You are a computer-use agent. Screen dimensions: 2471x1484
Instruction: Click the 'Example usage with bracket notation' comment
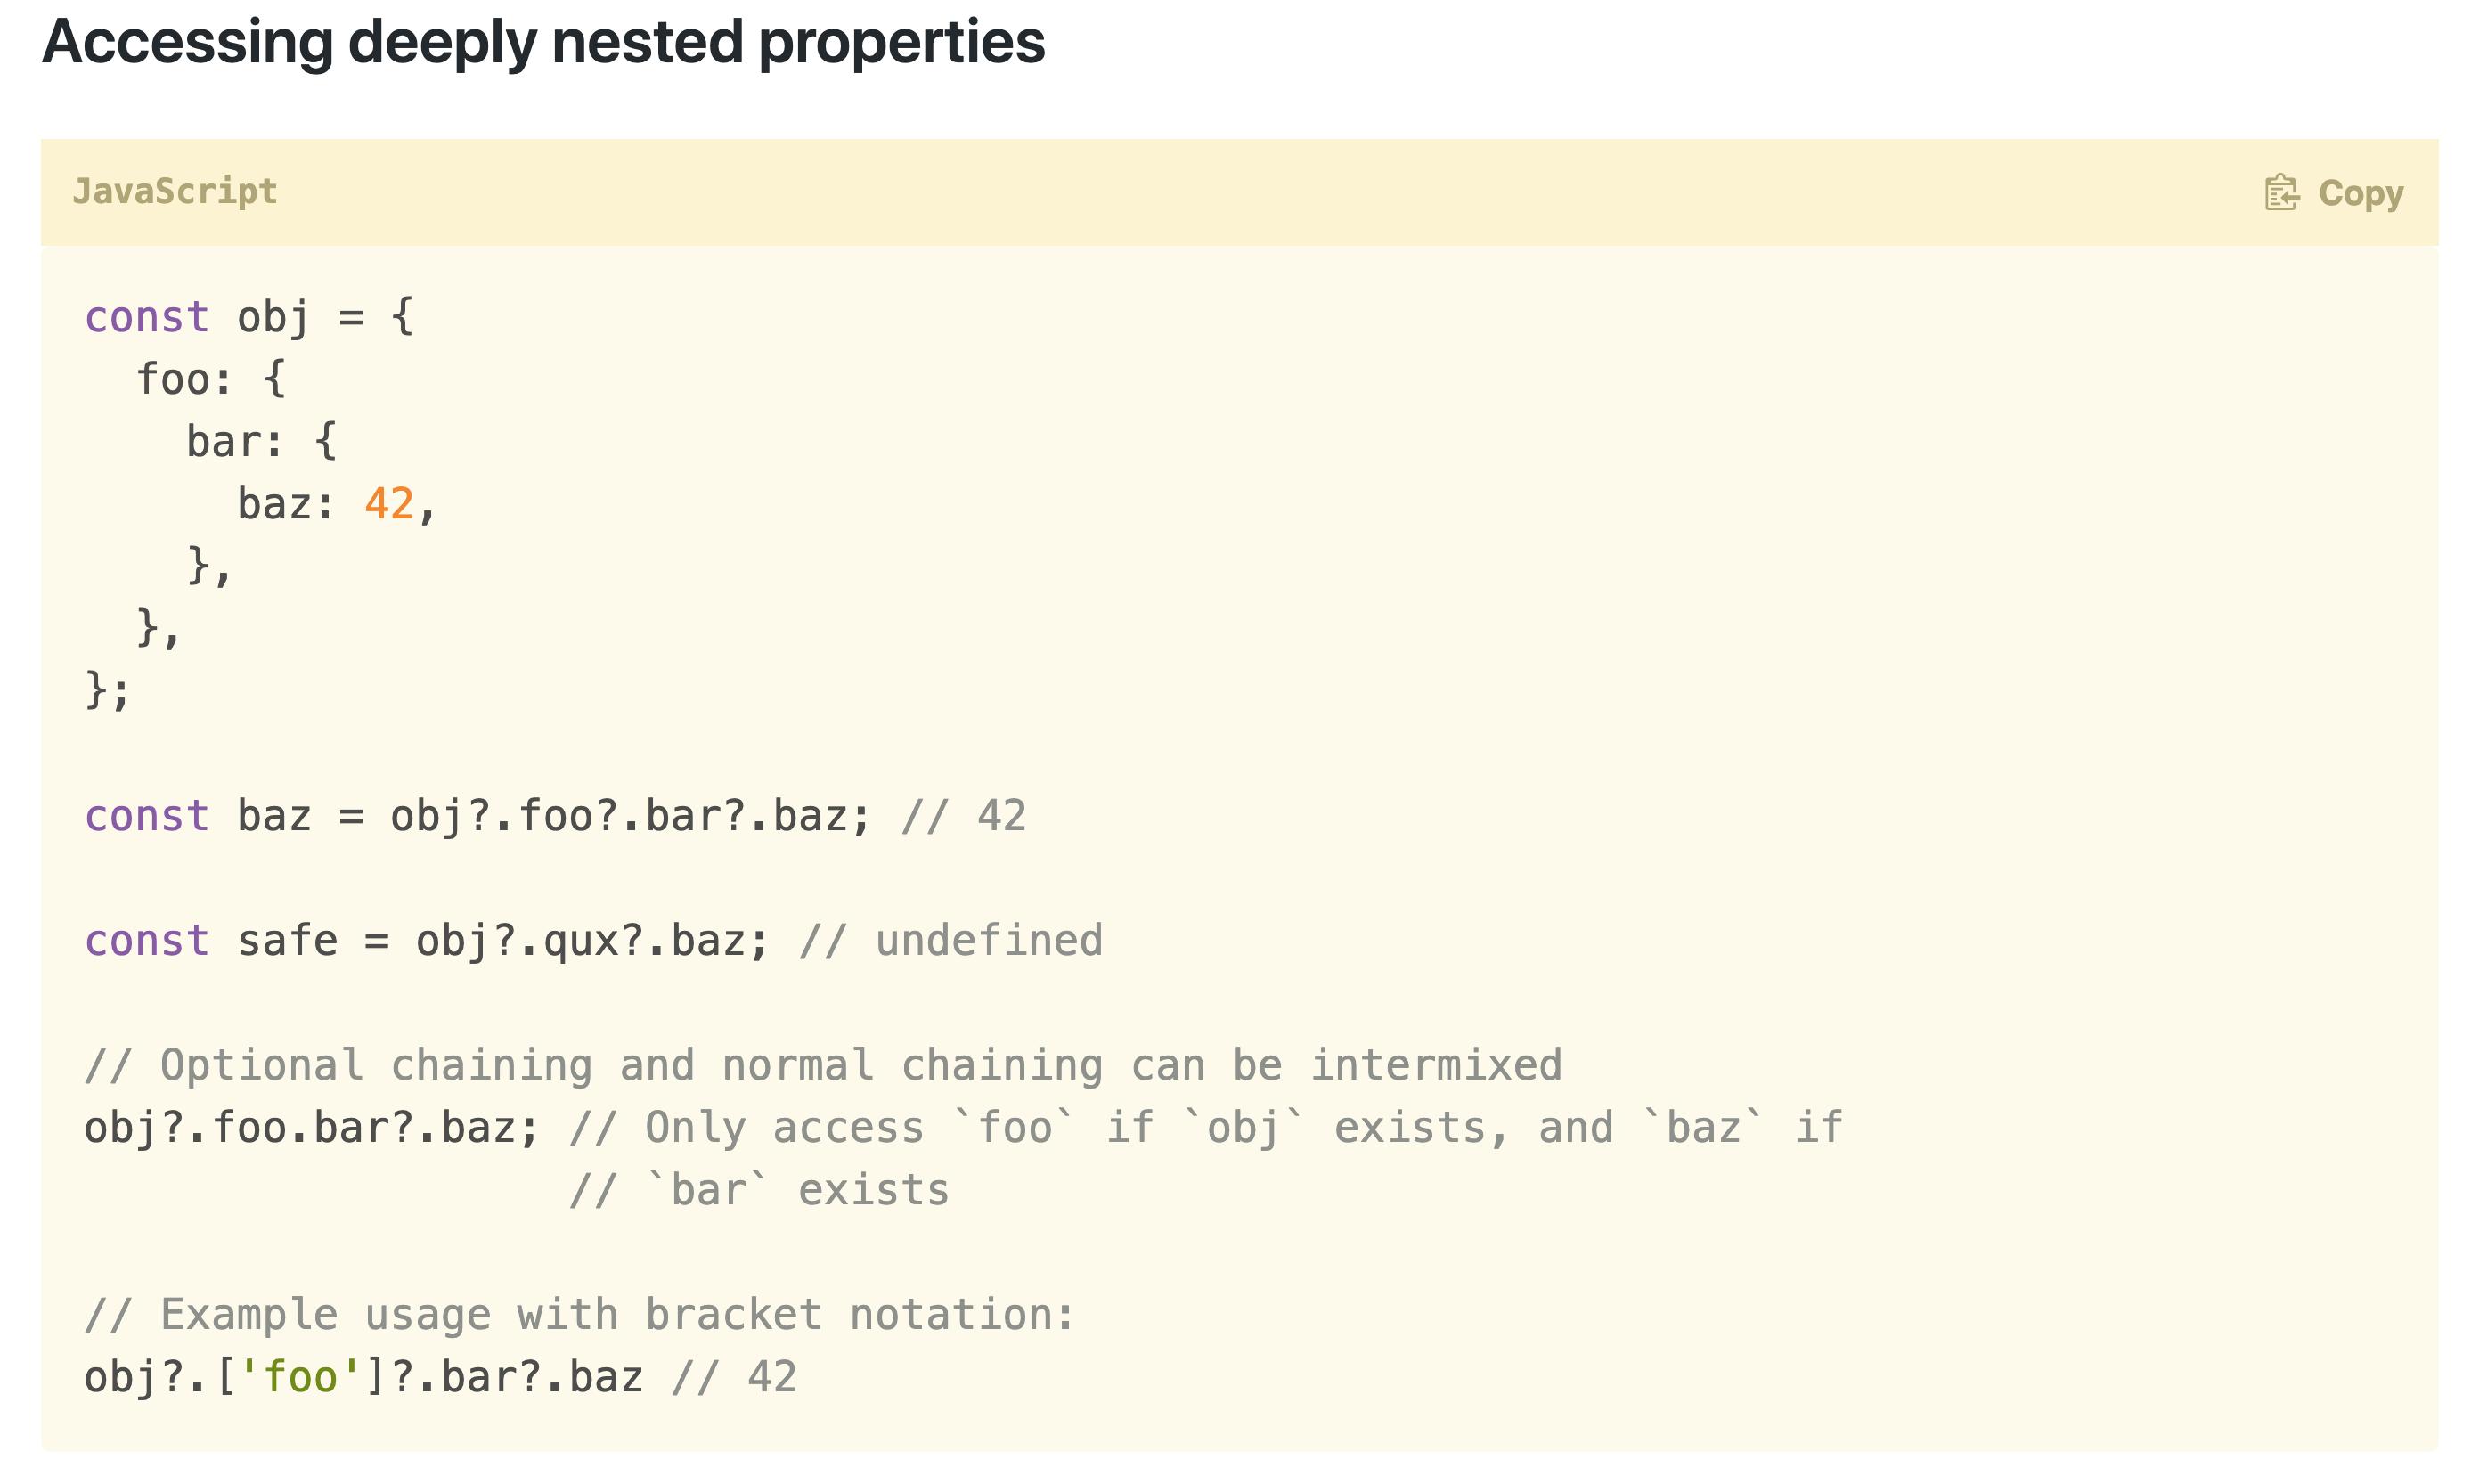click(x=579, y=1315)
